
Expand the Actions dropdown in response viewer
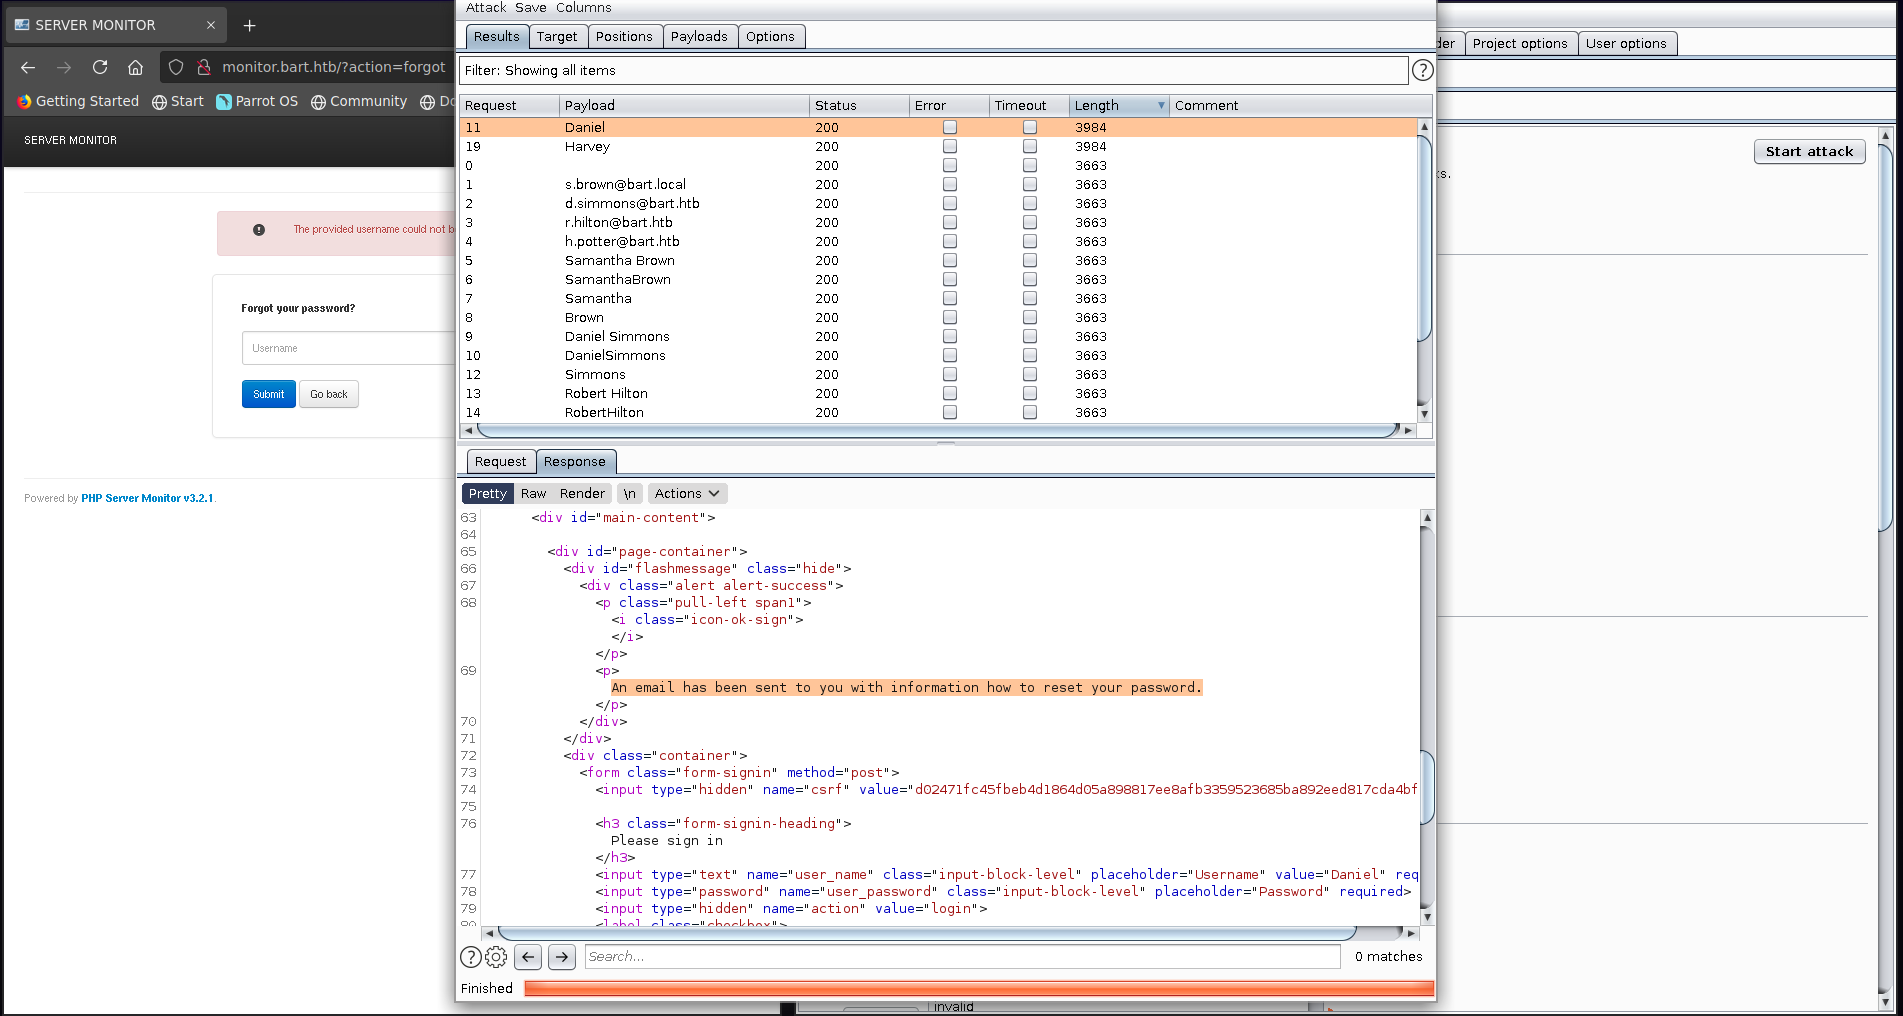pos(687,493)
